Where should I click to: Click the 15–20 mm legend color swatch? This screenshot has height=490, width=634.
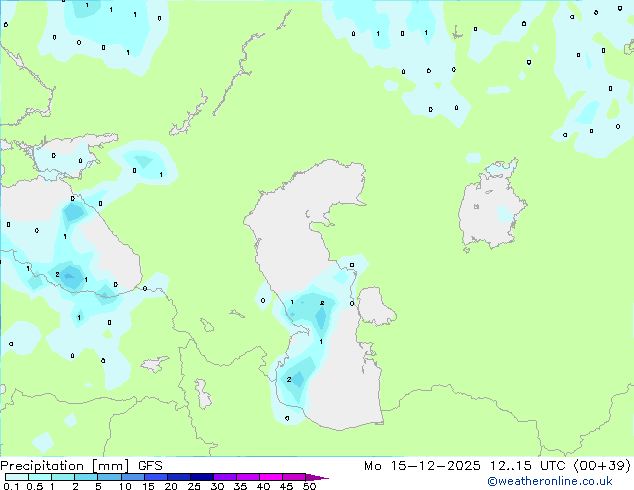(156, 477)
